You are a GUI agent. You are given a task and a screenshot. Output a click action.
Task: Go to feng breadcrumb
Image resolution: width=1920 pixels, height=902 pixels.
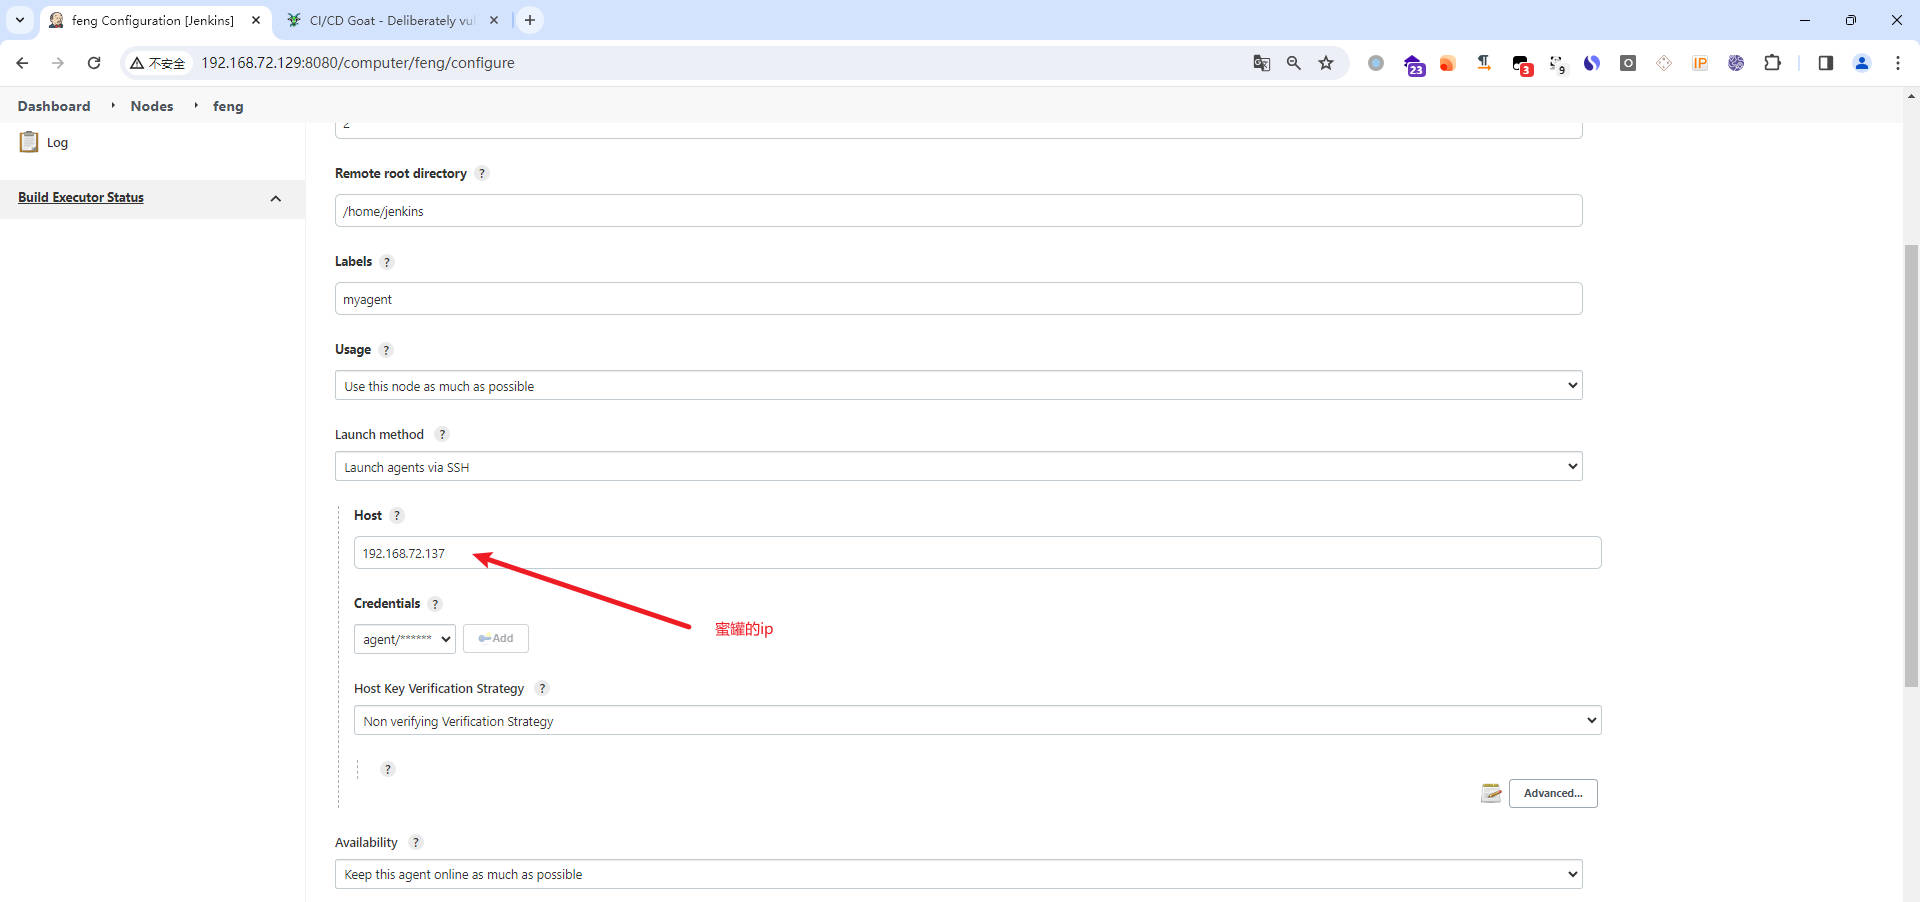(x=228, y=106)
